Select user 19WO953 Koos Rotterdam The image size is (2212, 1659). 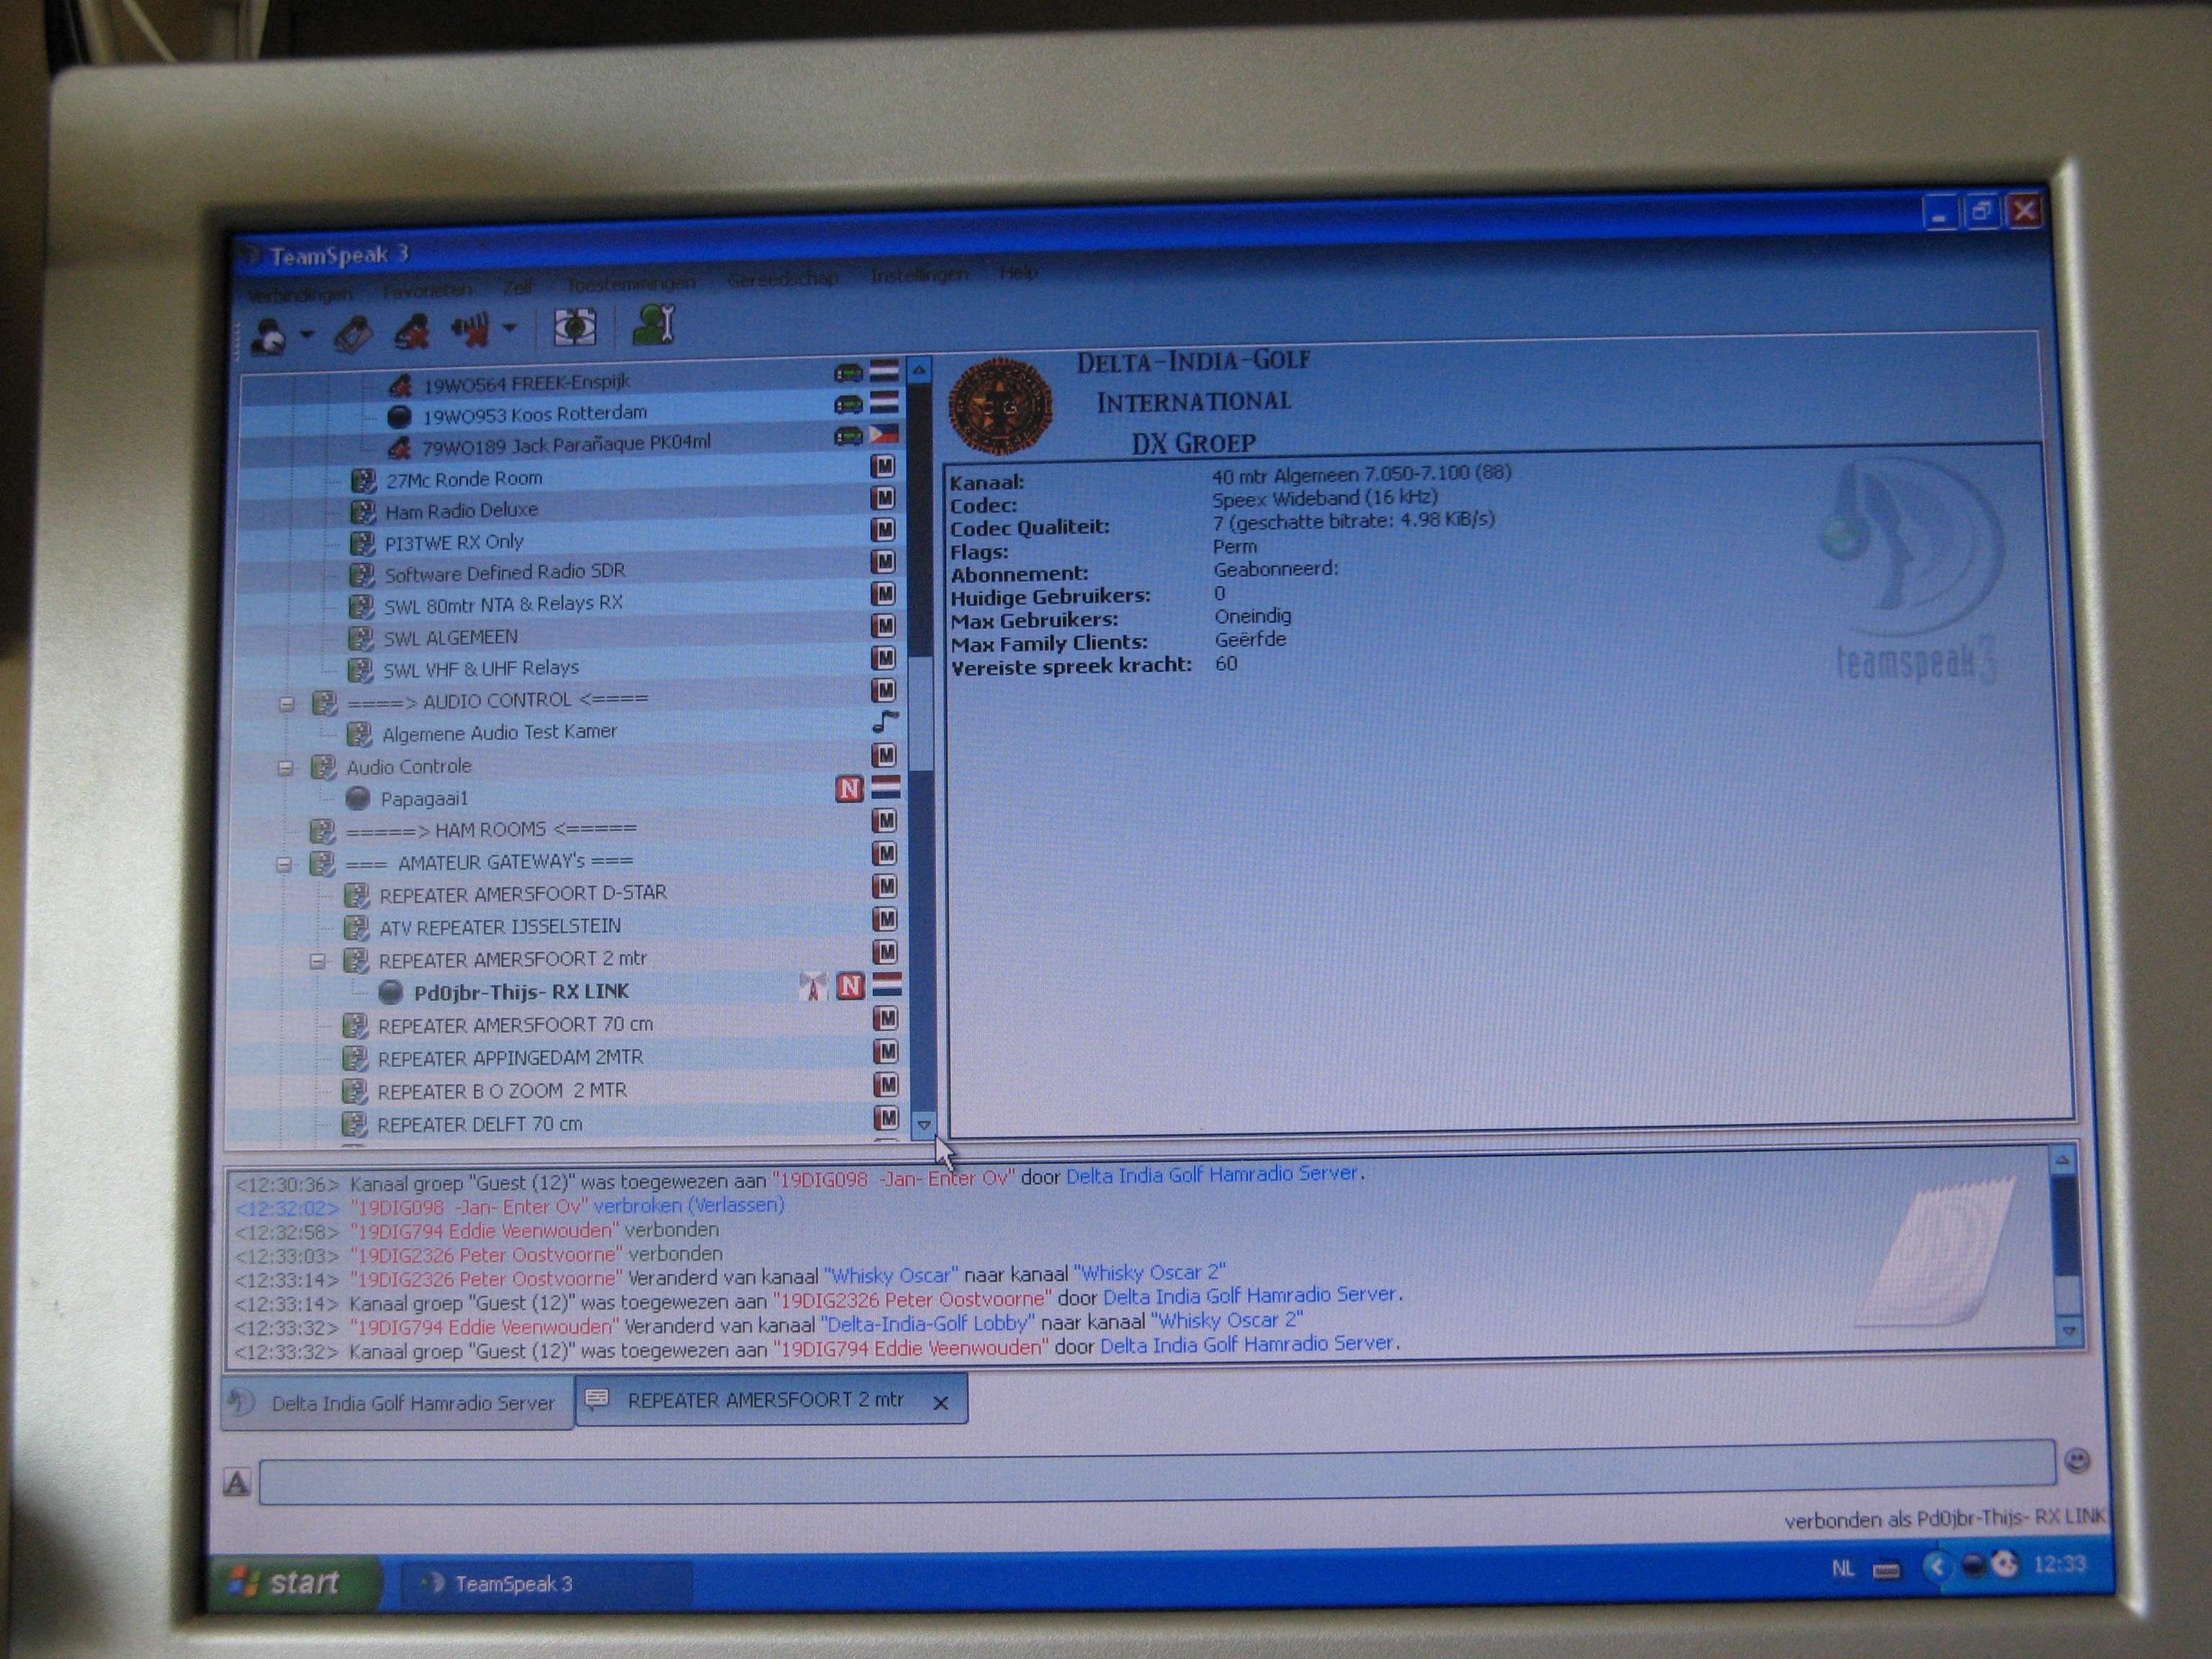click(534, 414)
